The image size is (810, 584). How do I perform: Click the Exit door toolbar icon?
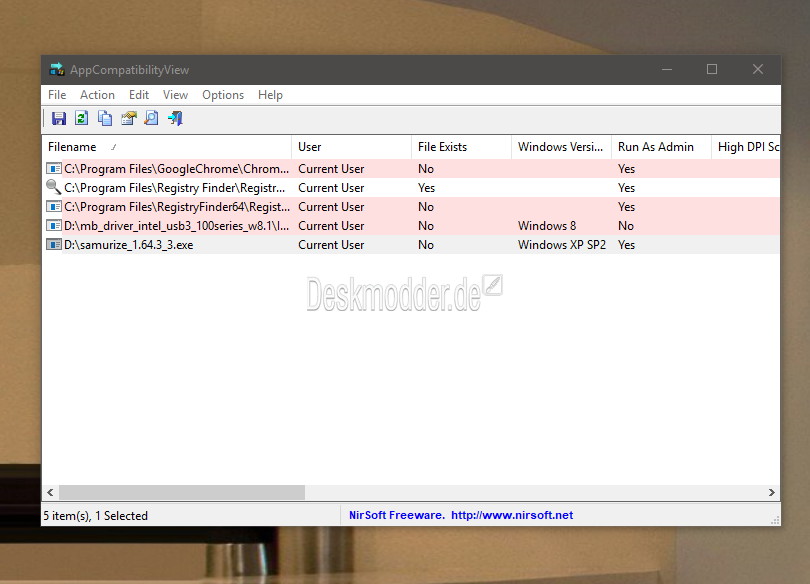(x=175, y=118)
